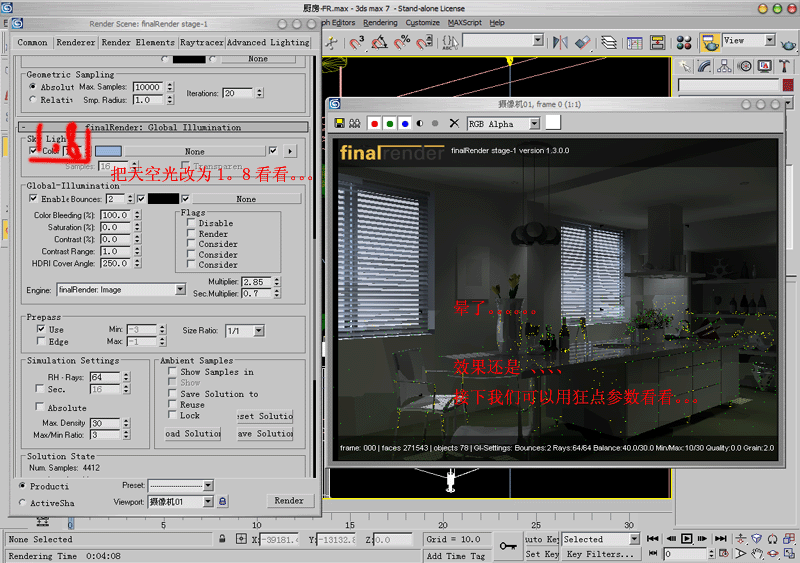Check the Render flag checkbox
800x563 pixels.
click(191, 233)
